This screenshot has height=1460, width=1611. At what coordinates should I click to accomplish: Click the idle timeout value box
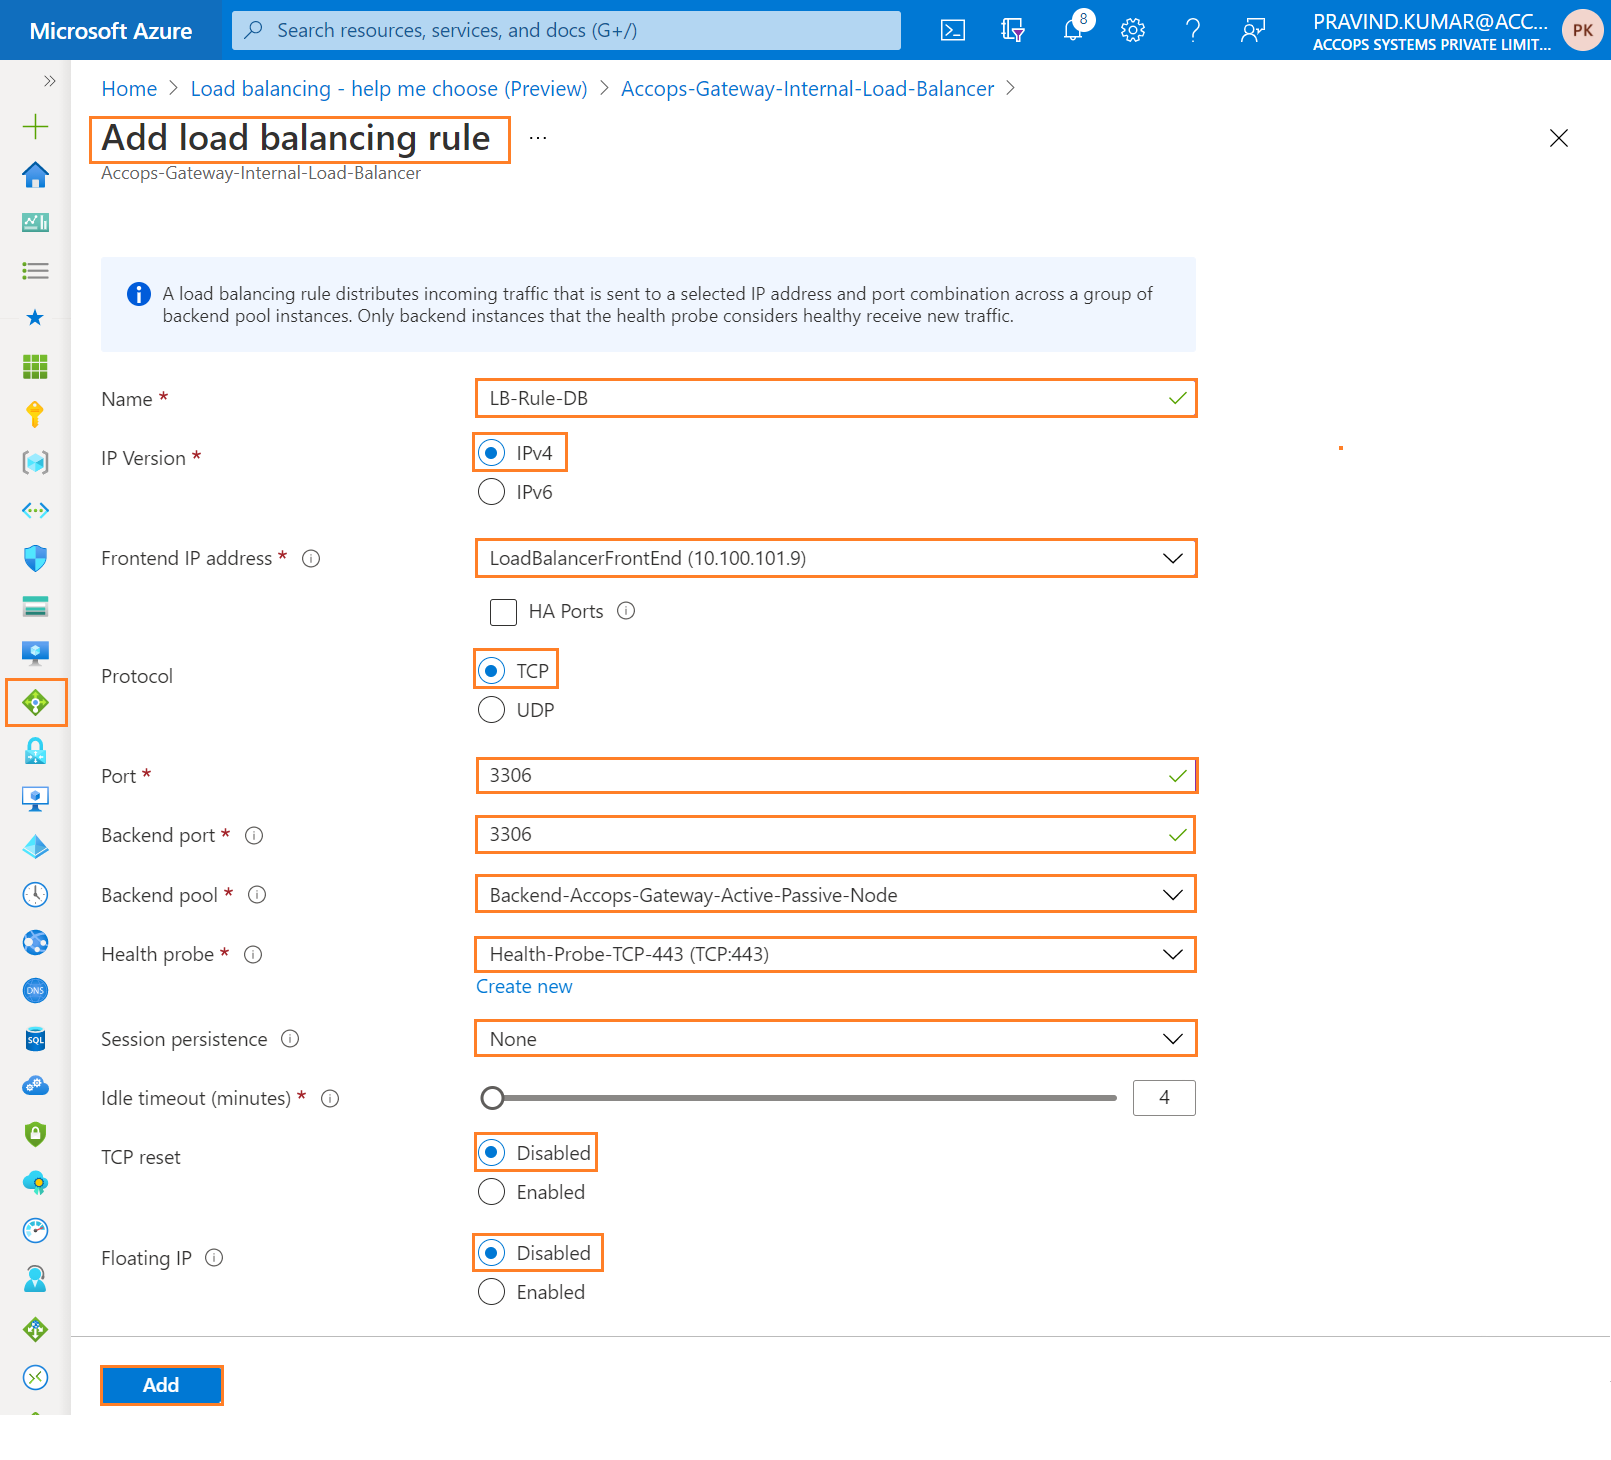1164,1098
